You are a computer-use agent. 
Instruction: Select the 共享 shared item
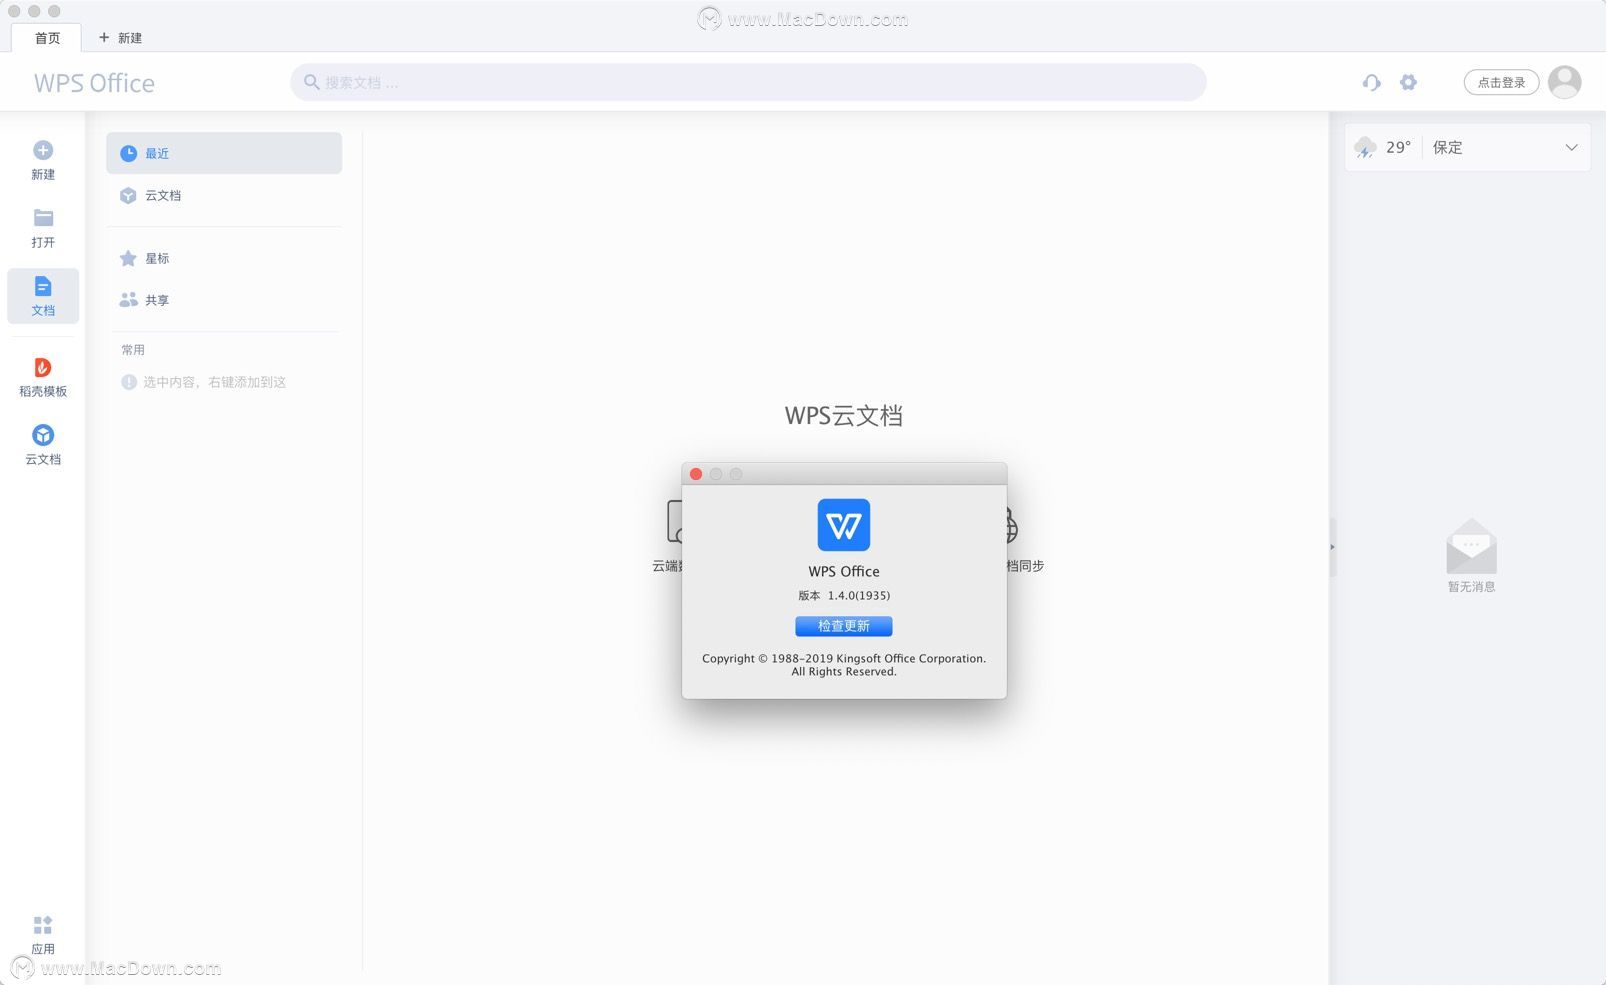point(224,300)
